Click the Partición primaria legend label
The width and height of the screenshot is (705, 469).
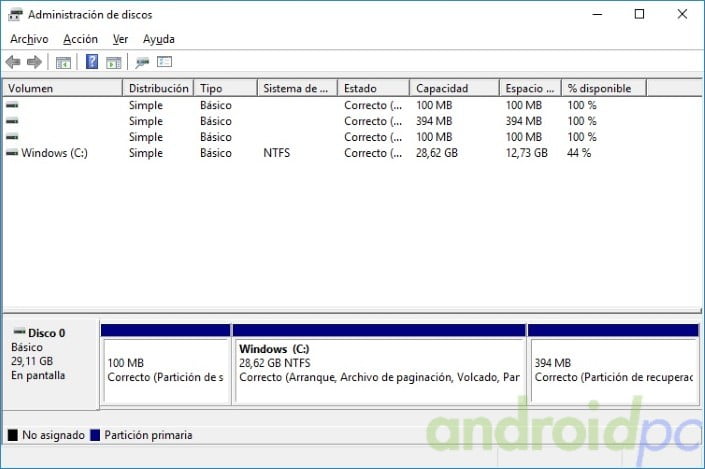(x=148, y=435)
